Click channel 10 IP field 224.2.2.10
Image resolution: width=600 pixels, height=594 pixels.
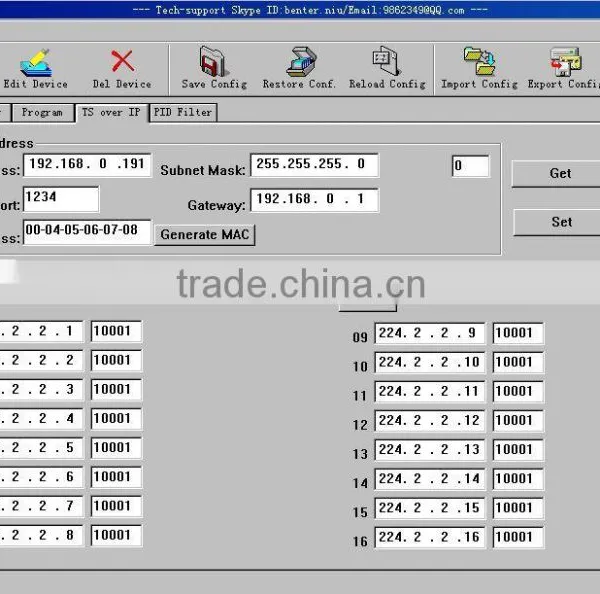pos(429,363)
